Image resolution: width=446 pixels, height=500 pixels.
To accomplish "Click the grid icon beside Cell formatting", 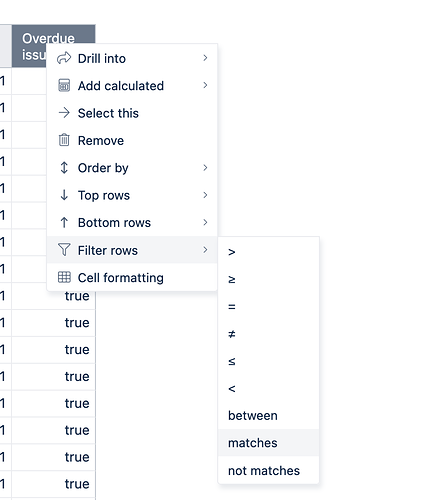I will (64, 277).
